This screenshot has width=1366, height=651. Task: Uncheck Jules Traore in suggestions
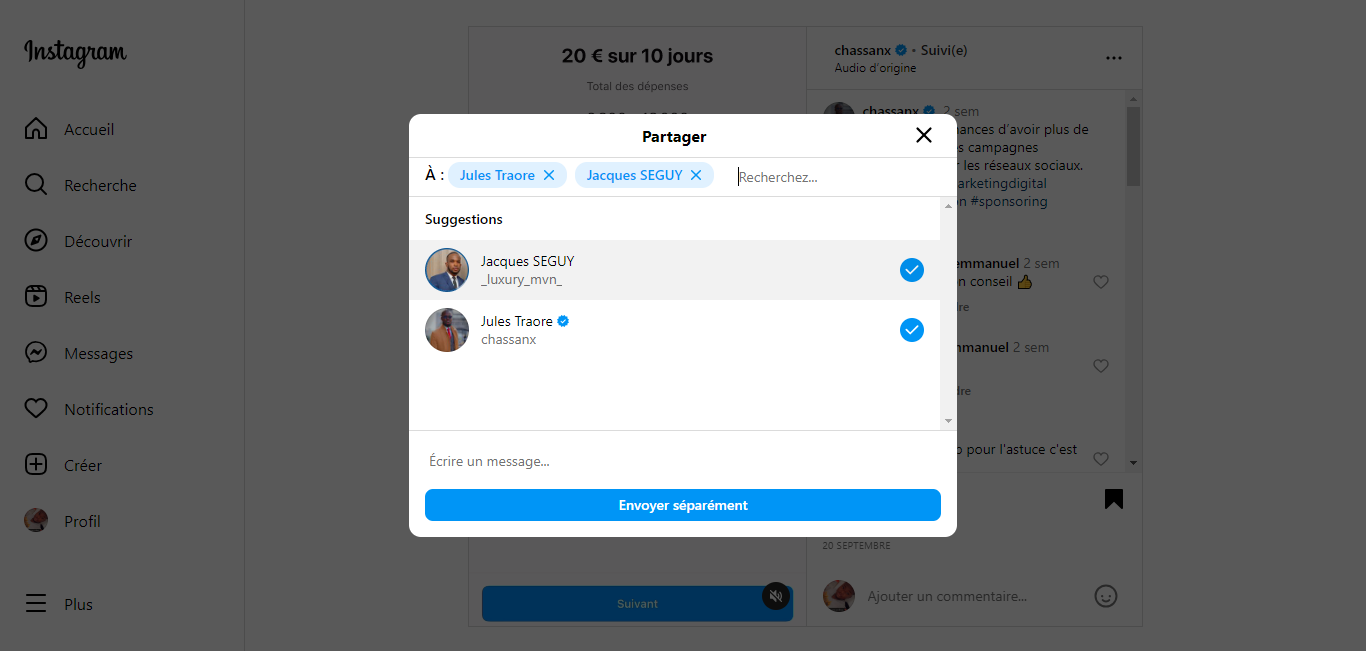pos(911,330)
